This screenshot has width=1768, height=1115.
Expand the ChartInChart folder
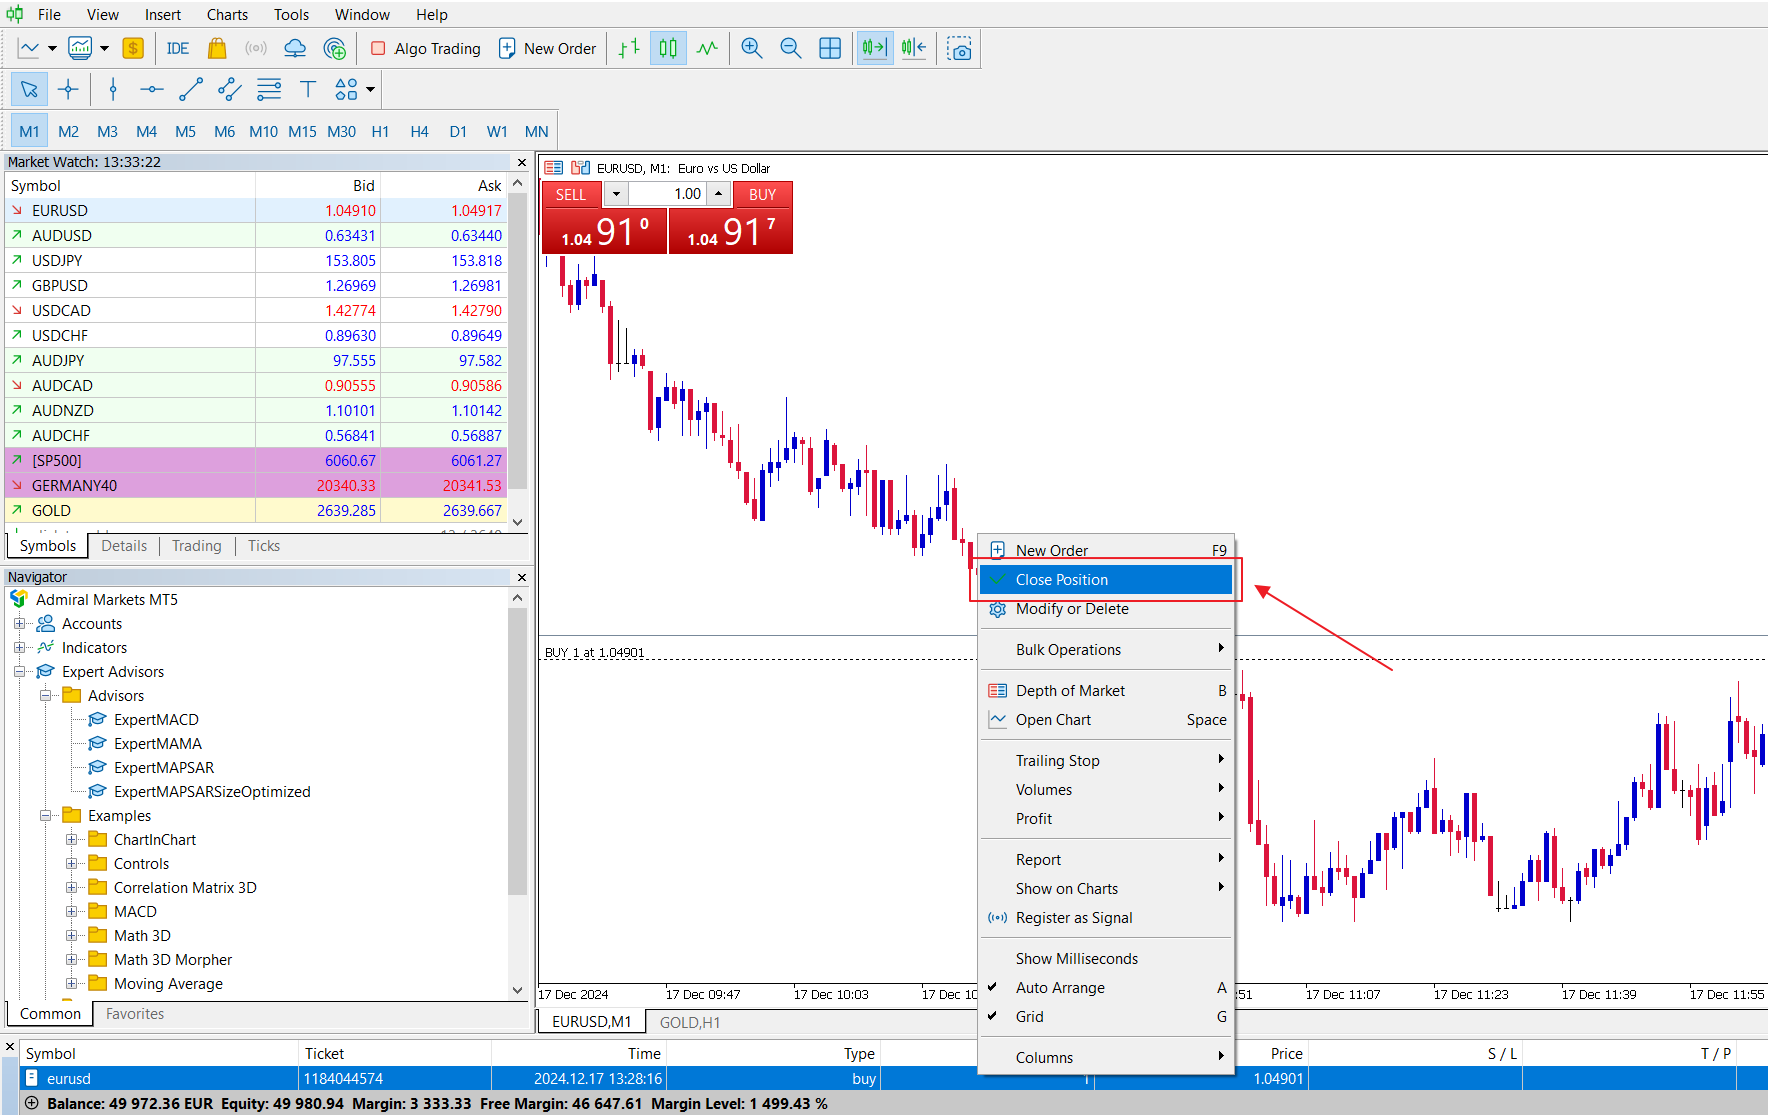71,839
